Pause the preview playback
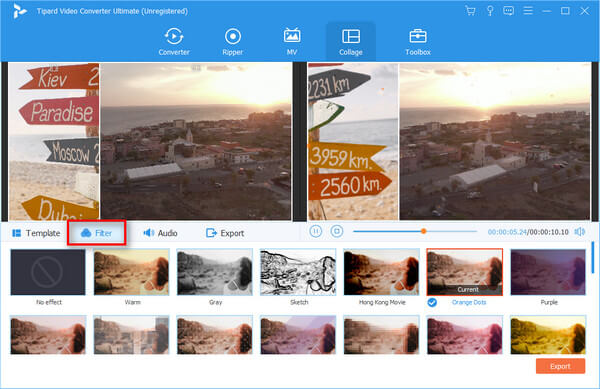The height and width of the screenshot is (389, 600). pyautogui.click(x=316, y=231)
